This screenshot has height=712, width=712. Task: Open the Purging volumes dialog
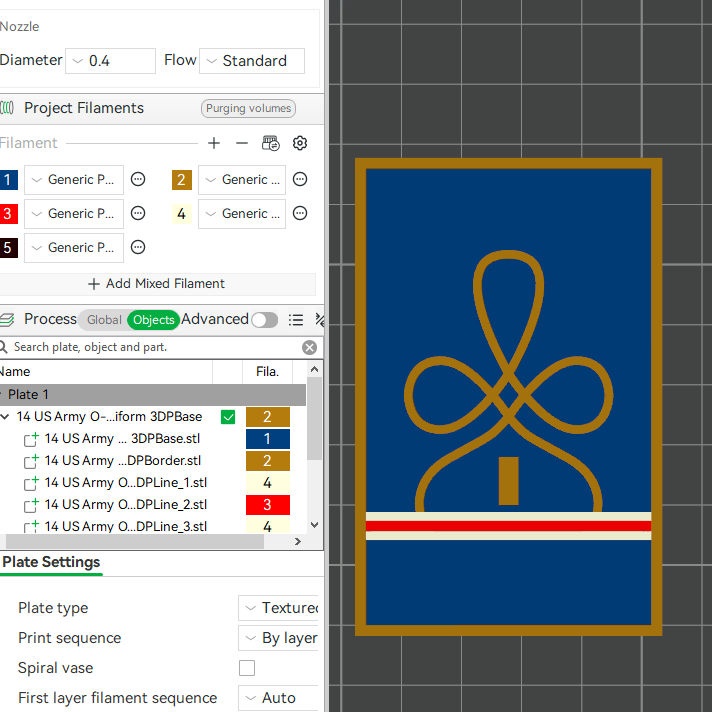[x=248, y=109]
